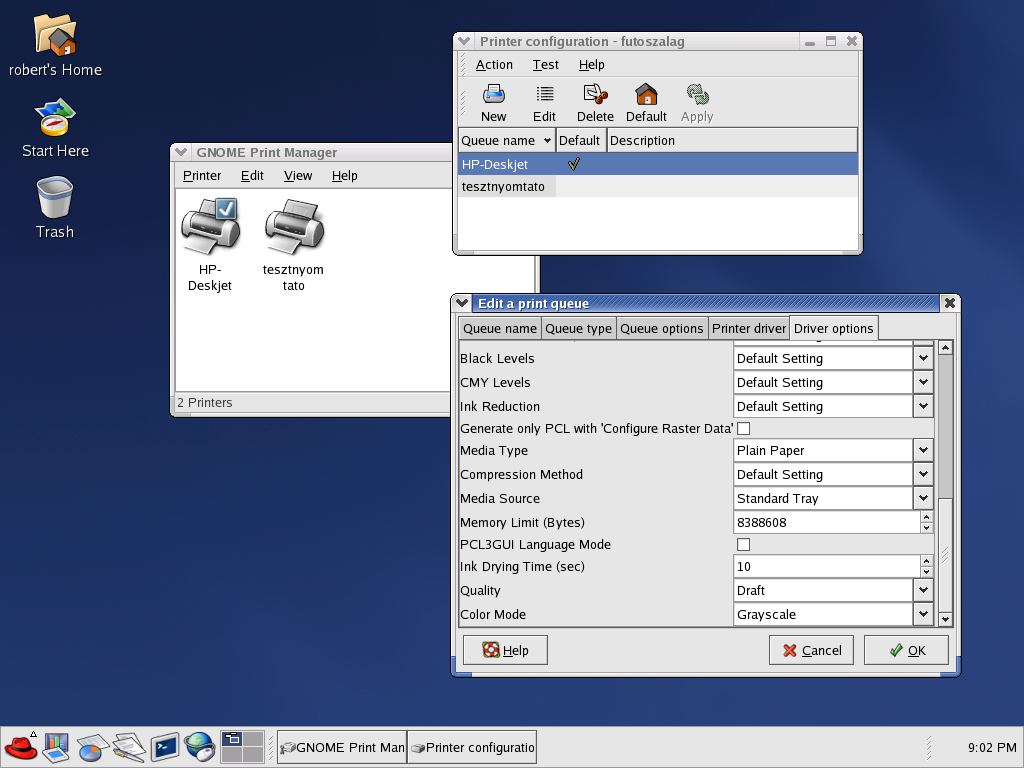Launch the web browser globe icon in panel
This screenshot has width=1024, height=768.
(200, 747)
